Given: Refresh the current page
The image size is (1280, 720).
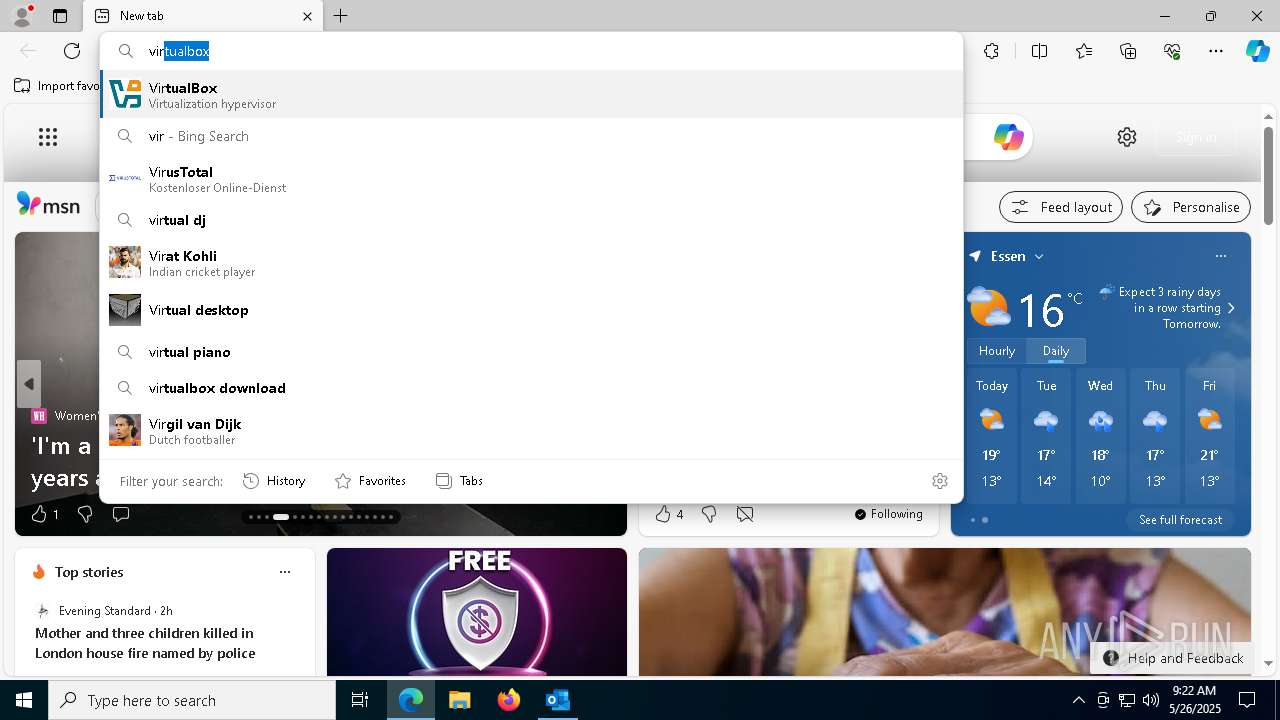Looking at the screenshot, I should [72, 51].
